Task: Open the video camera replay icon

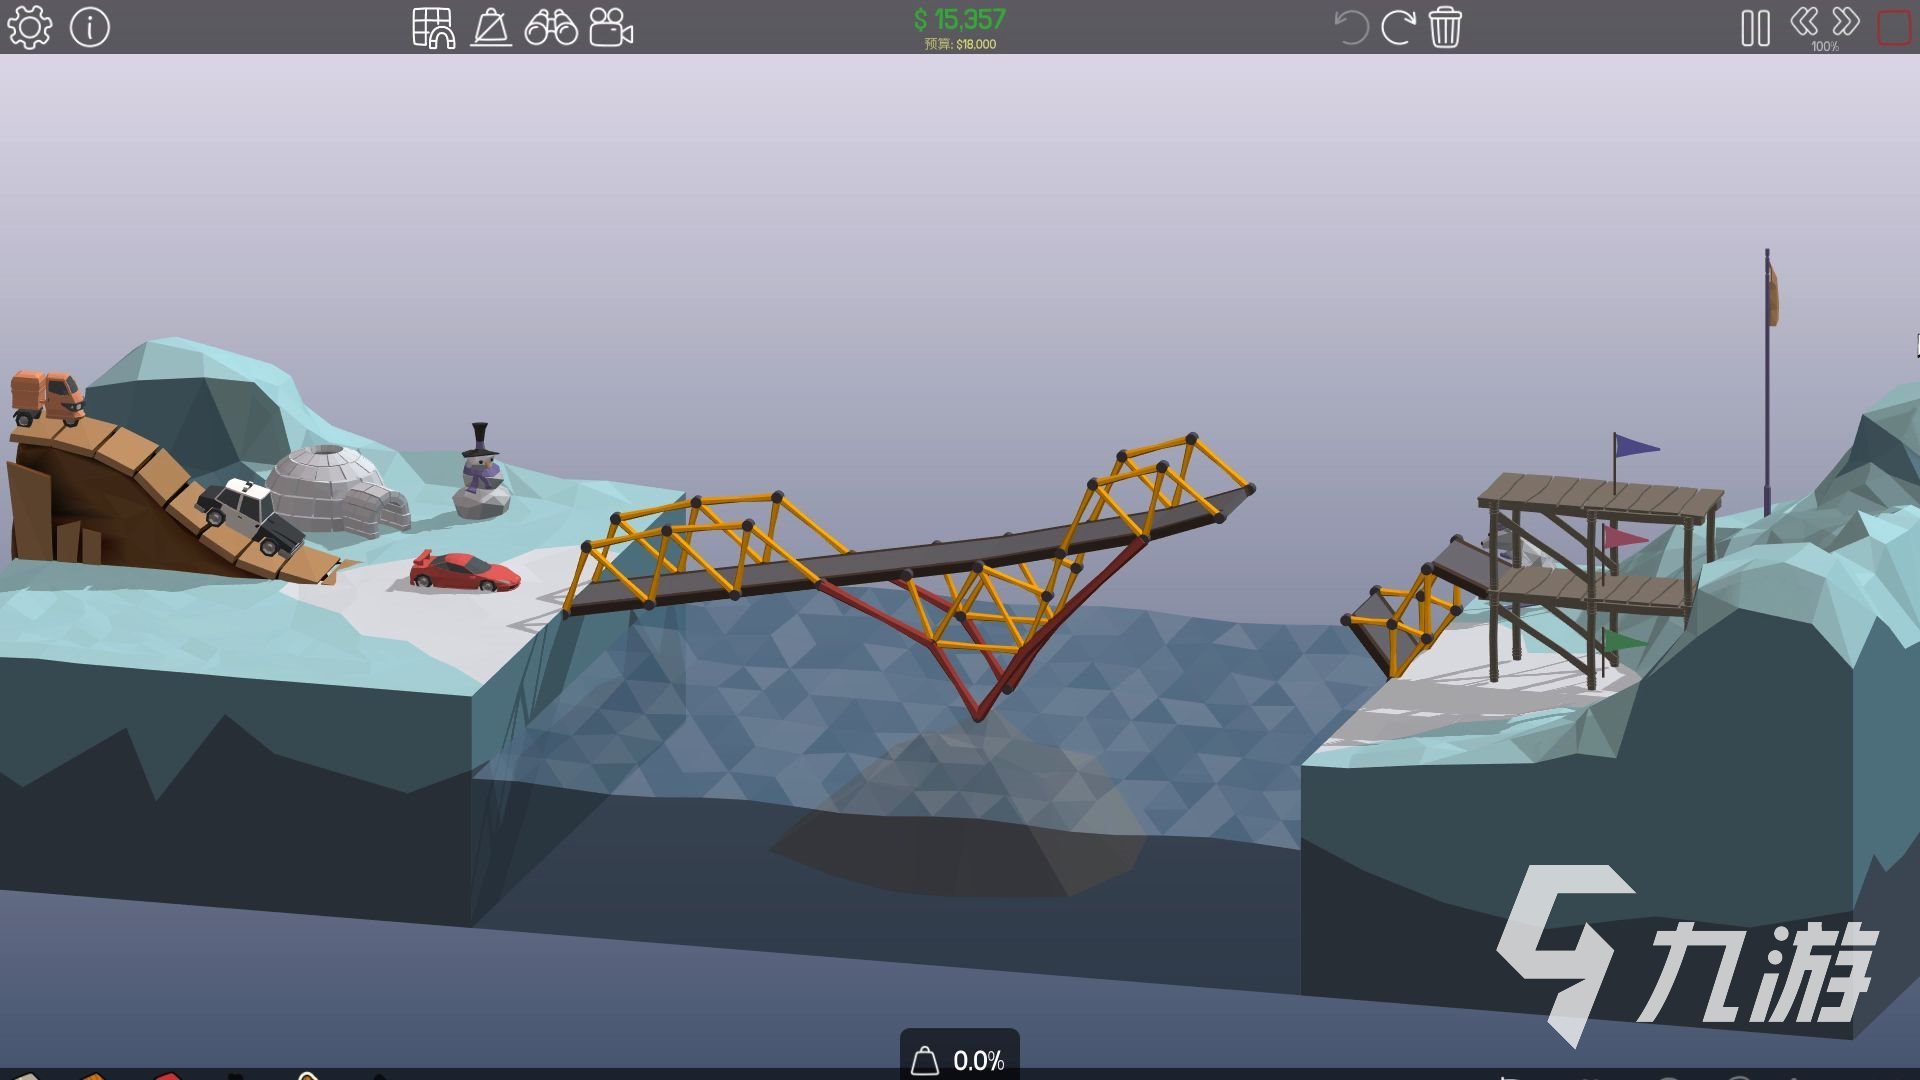Action: tap(611, 27)
